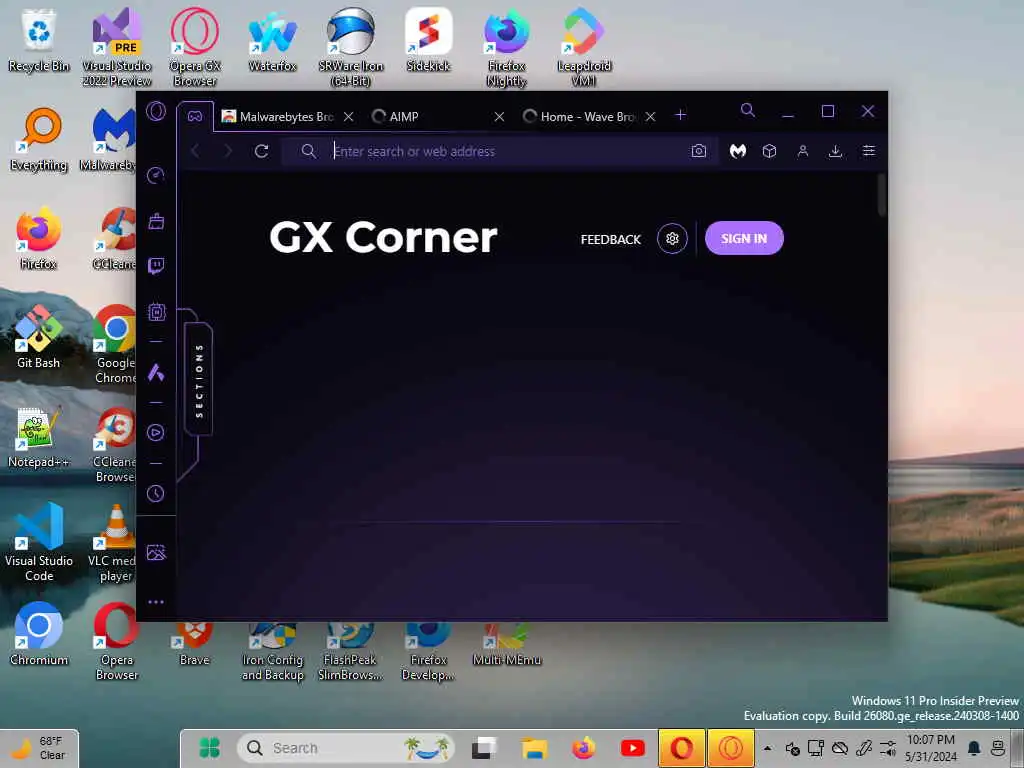Select the Sidekick desktop shortcut
Screen dimensions: 1024x768
(428, 40)
